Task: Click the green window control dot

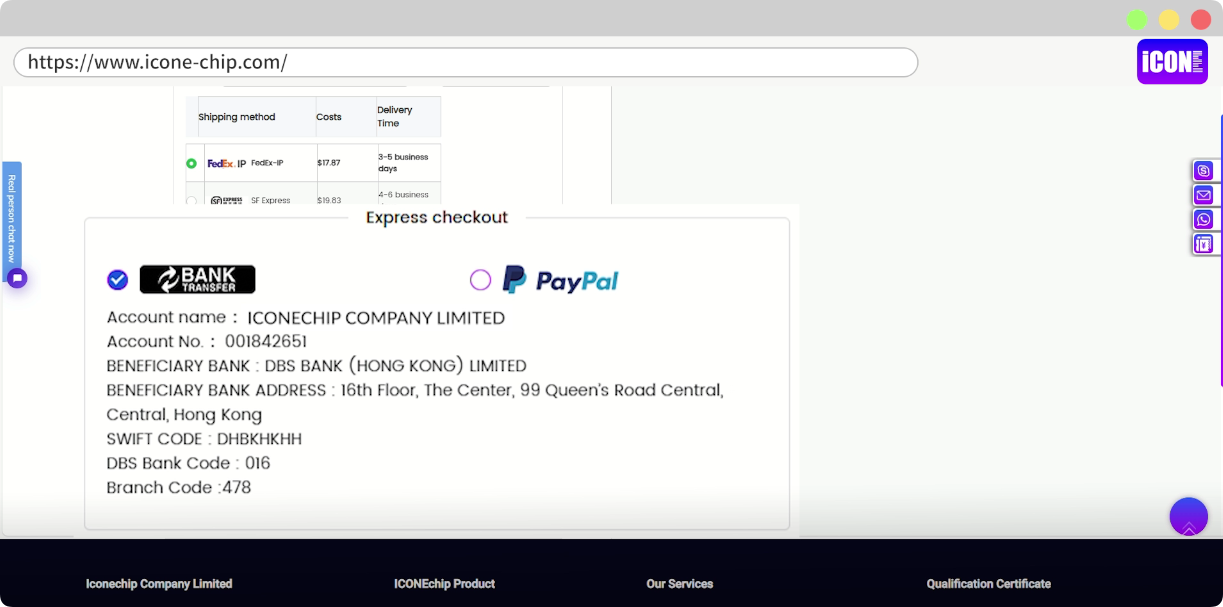Action: point(1137,20)
